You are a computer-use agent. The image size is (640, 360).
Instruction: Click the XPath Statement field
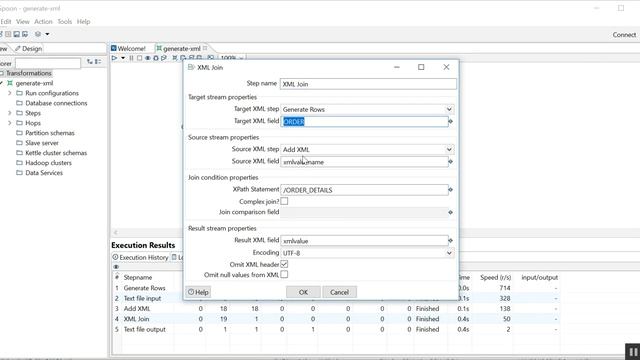(x=364, y=190)
